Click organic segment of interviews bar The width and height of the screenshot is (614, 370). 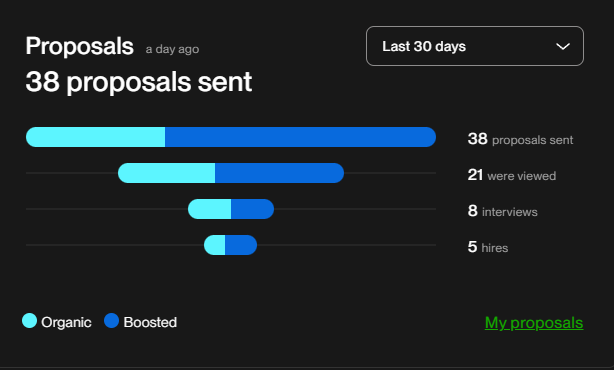(x=209, y=209)
